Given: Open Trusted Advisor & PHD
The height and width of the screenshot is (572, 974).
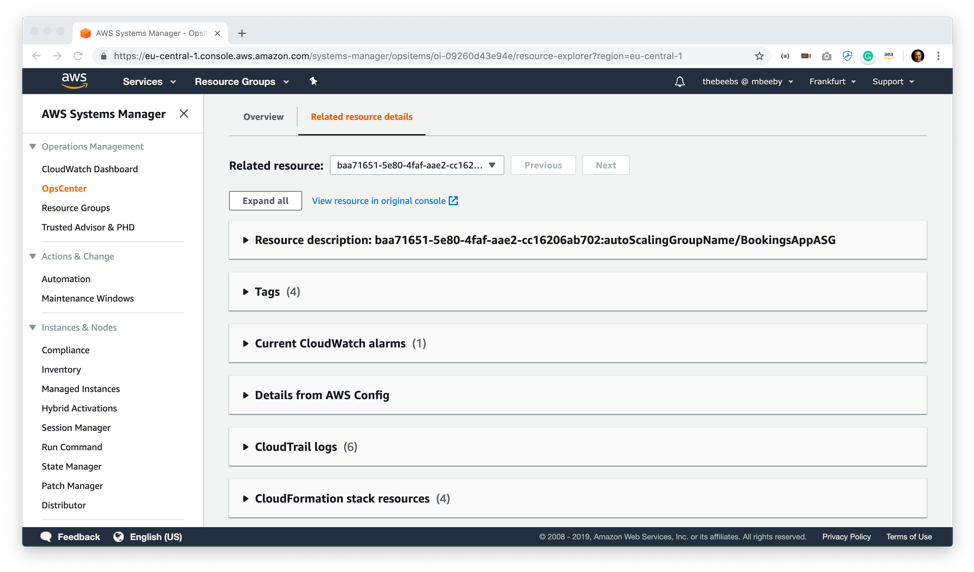Looking at the screenshot, I should pos(88,227).
